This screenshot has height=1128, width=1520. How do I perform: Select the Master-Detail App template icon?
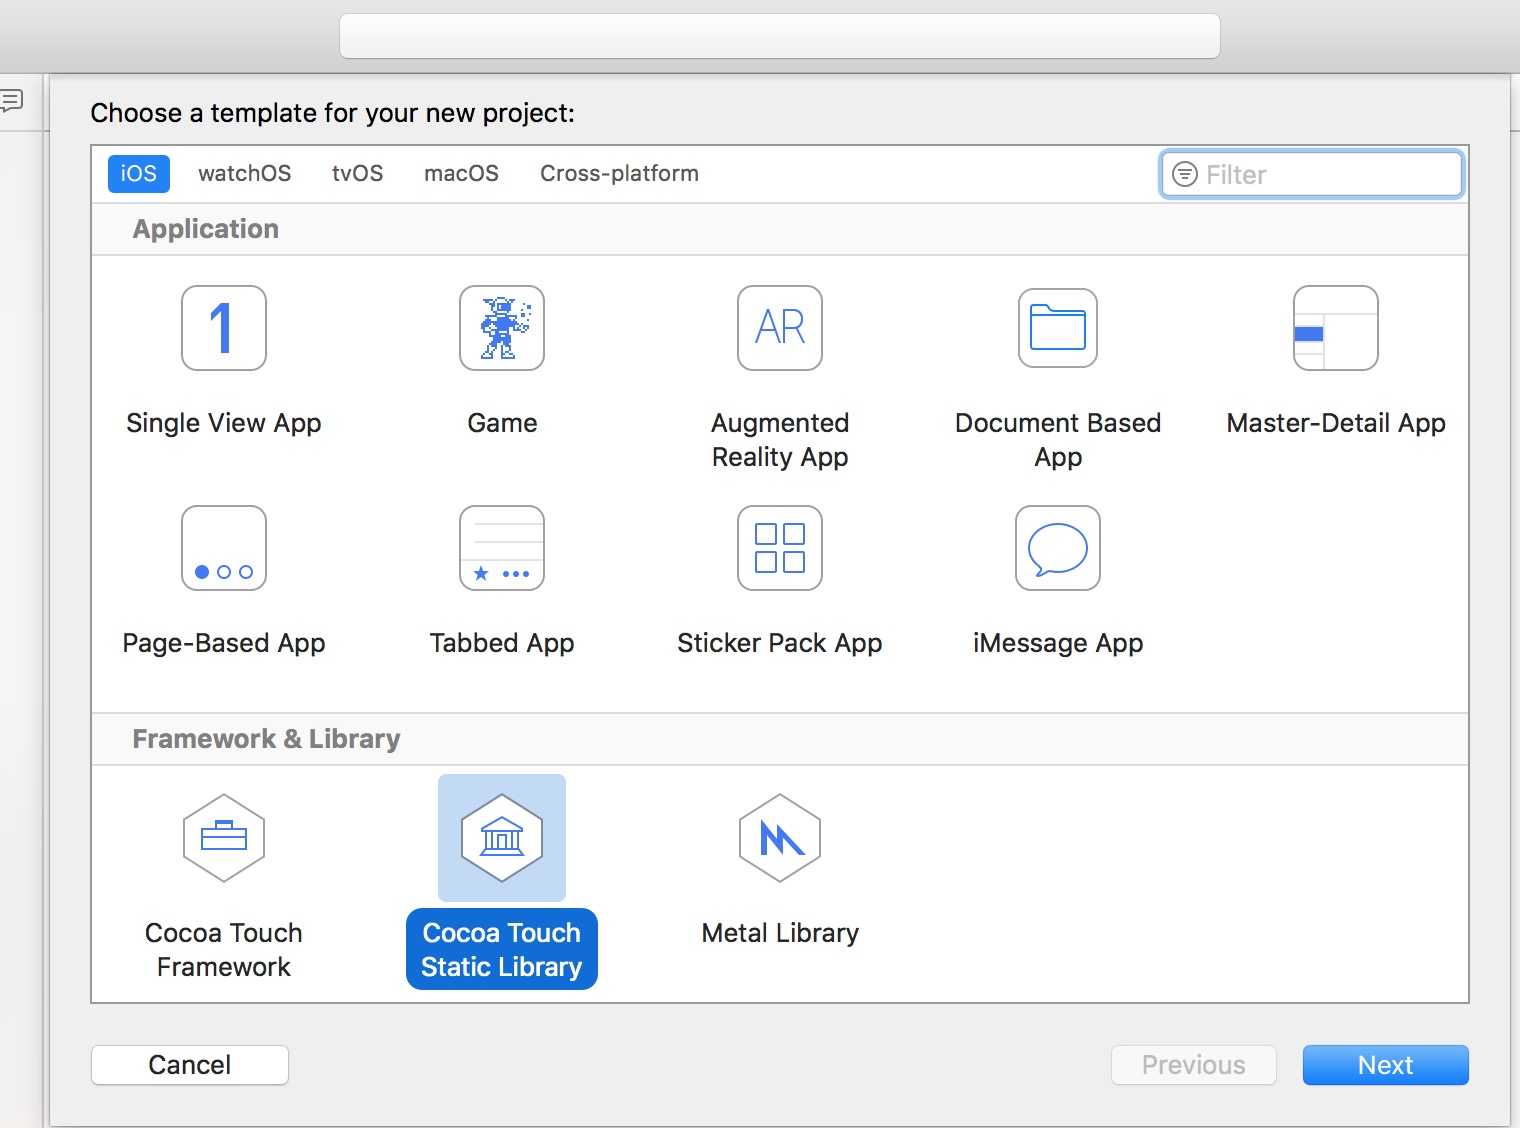pyautogui.click(x=1336, y=328)
